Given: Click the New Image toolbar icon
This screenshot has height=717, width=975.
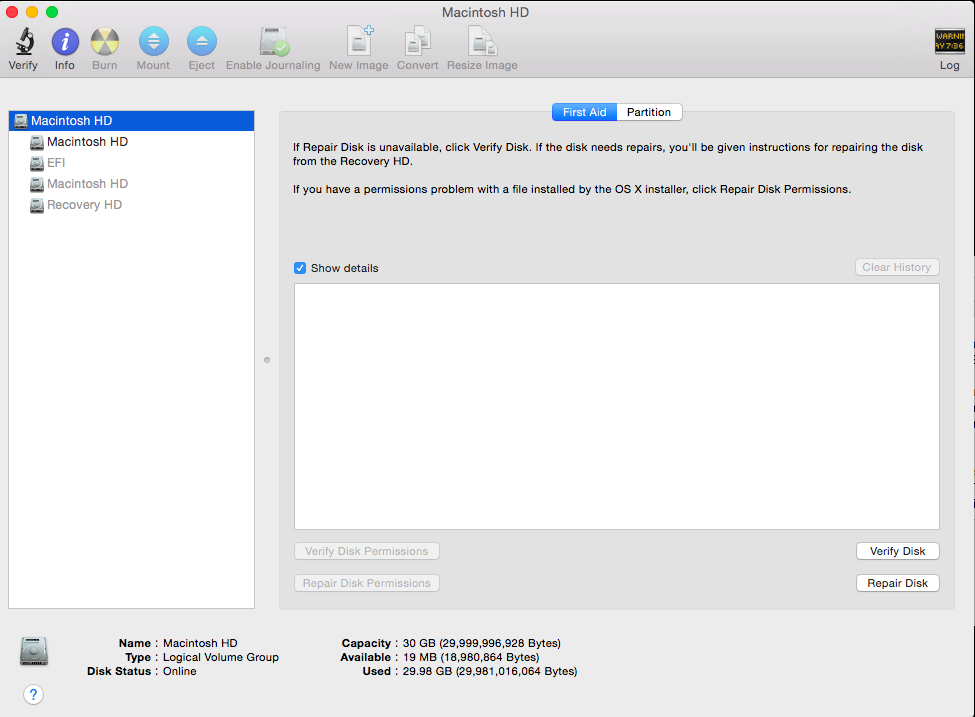Looking at the screenshot, I should [358, 42].
